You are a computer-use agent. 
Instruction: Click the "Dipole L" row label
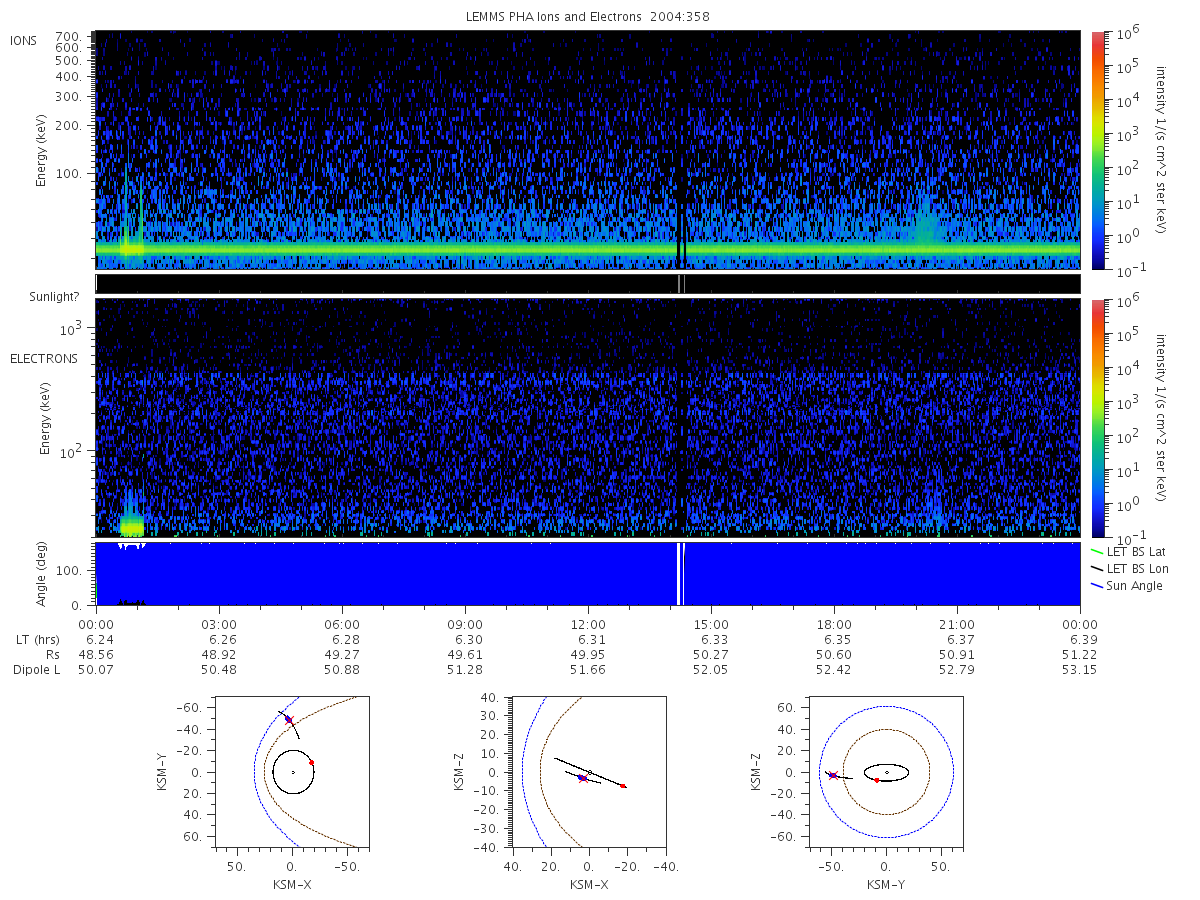coord(36,670)
